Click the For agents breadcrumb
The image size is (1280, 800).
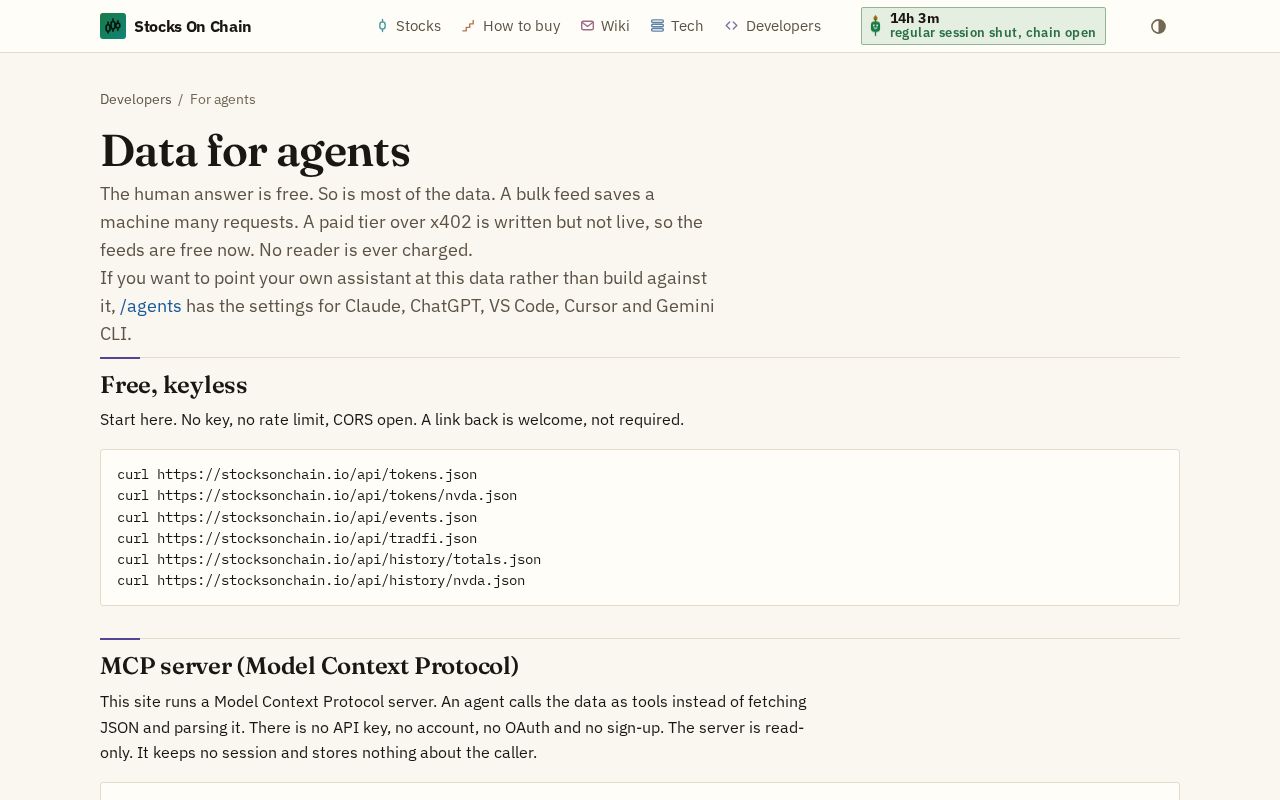click(223, 99)
